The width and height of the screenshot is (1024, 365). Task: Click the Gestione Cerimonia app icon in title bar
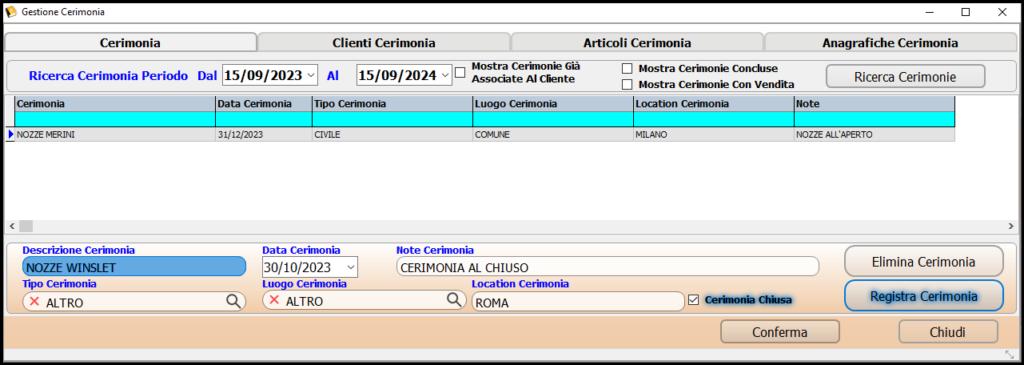pyautogui.click(x=11, y=12)
